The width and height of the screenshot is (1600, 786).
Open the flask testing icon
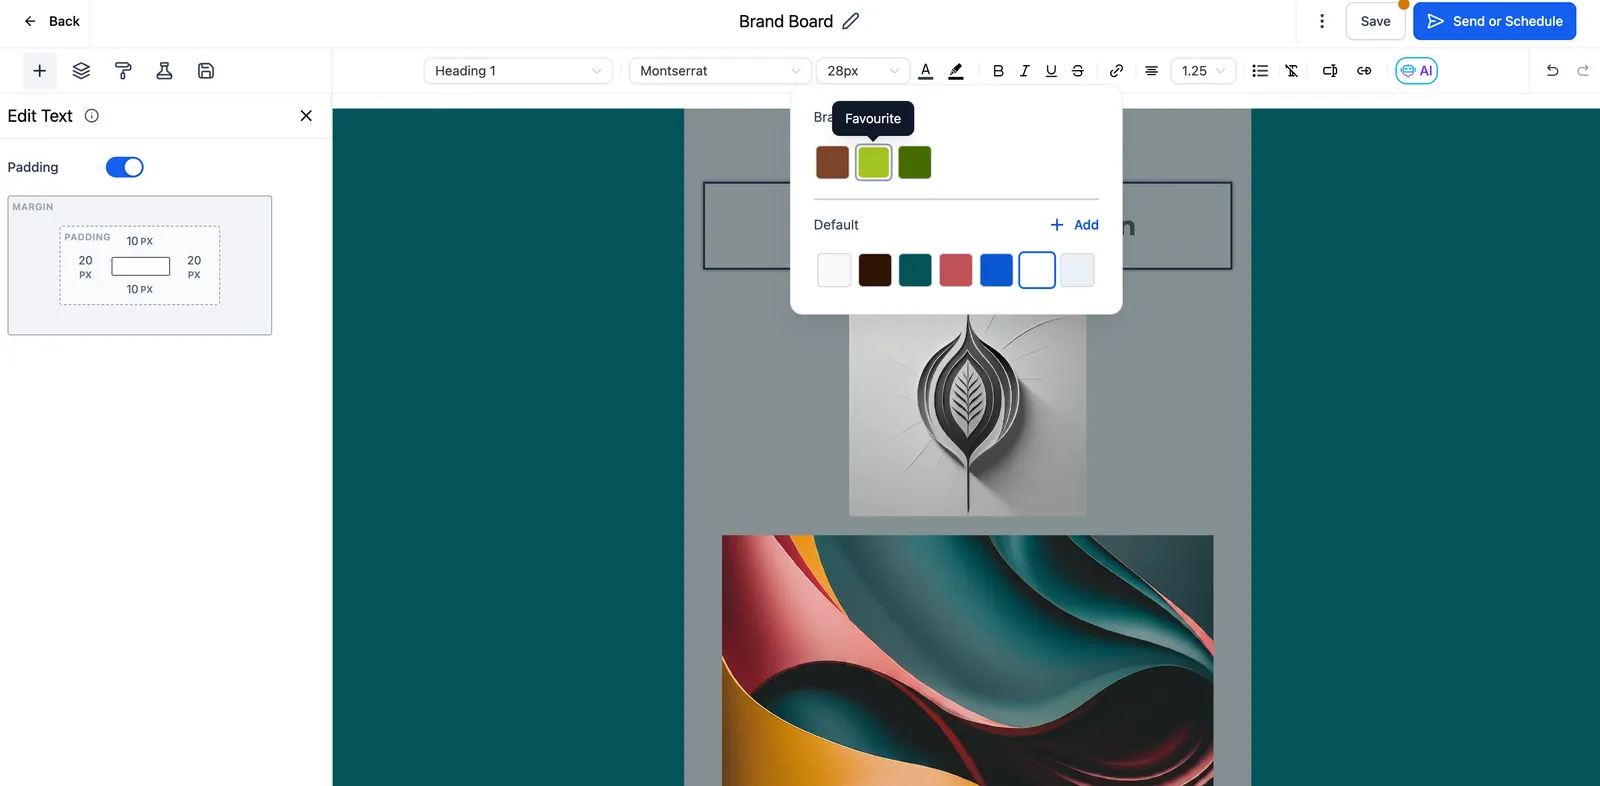click(164, 71)
